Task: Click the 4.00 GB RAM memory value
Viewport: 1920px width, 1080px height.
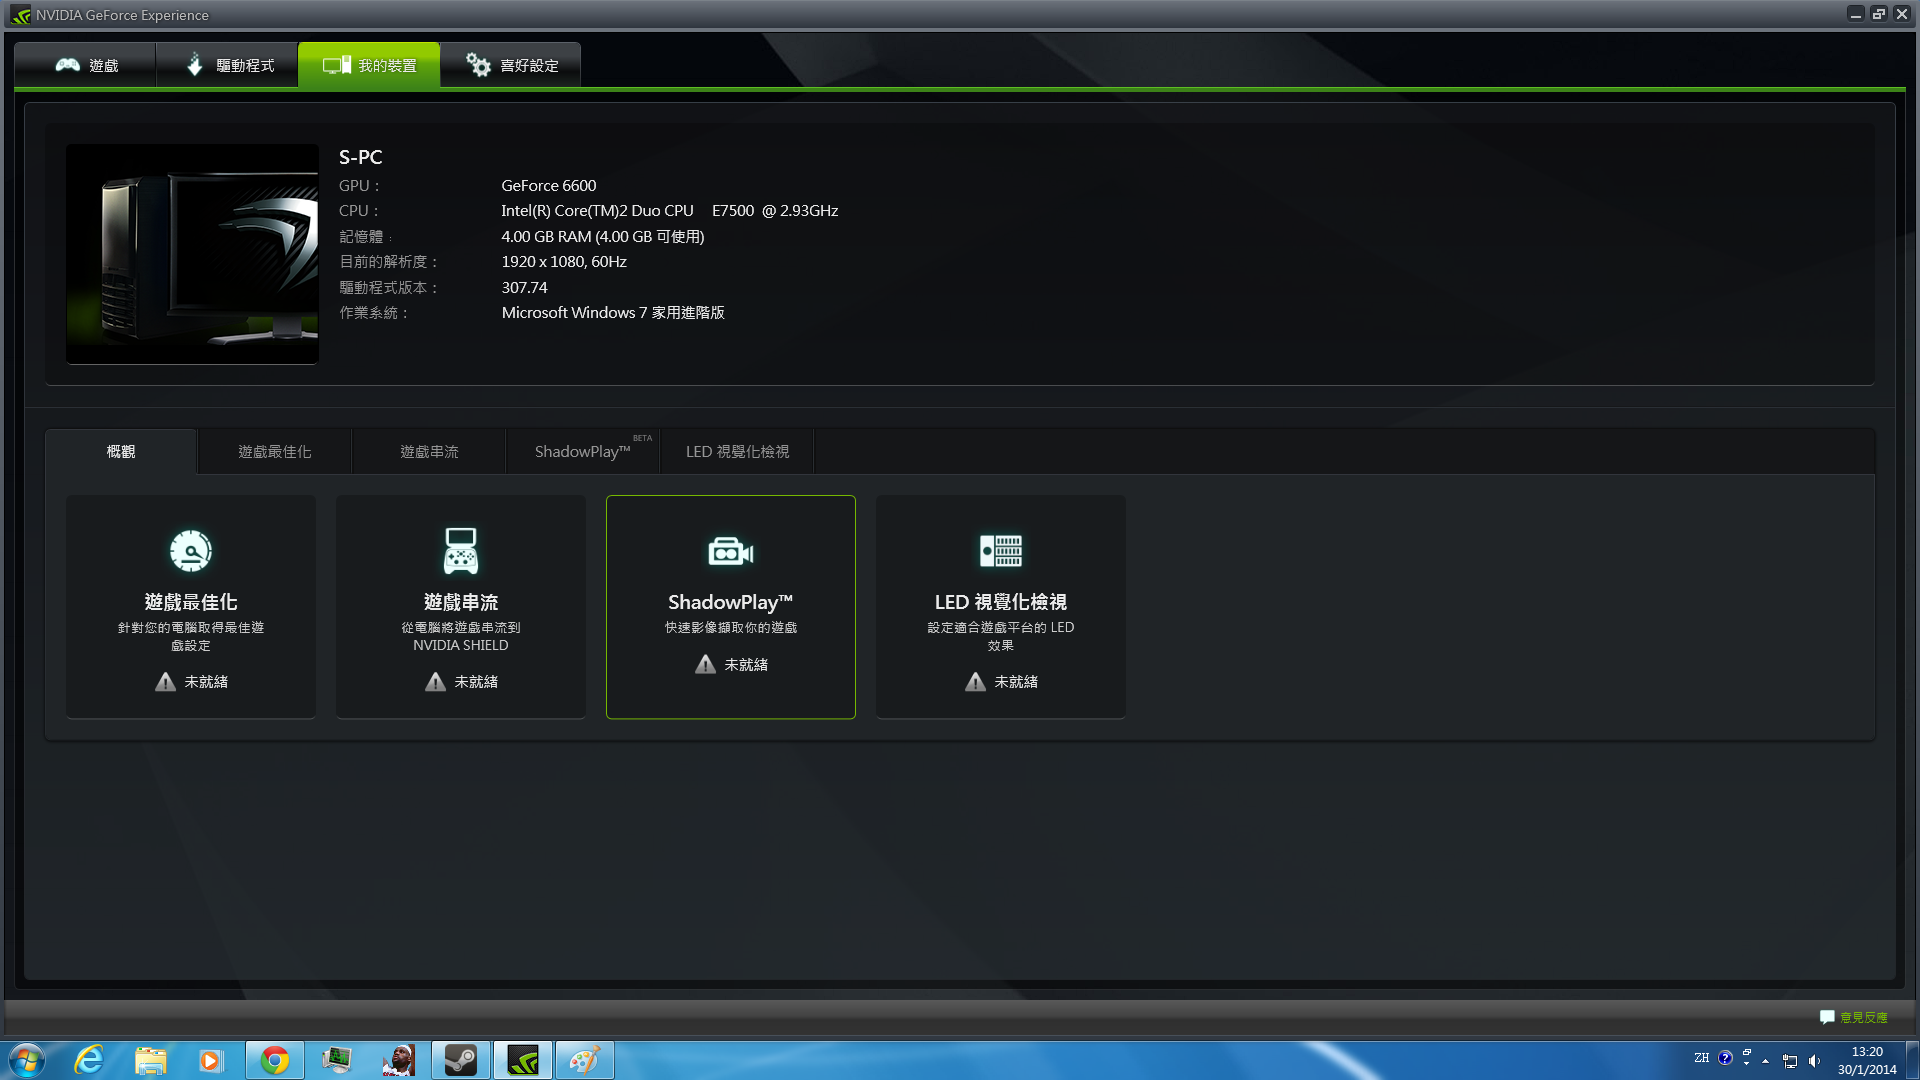Action: [x=603, y=237]
